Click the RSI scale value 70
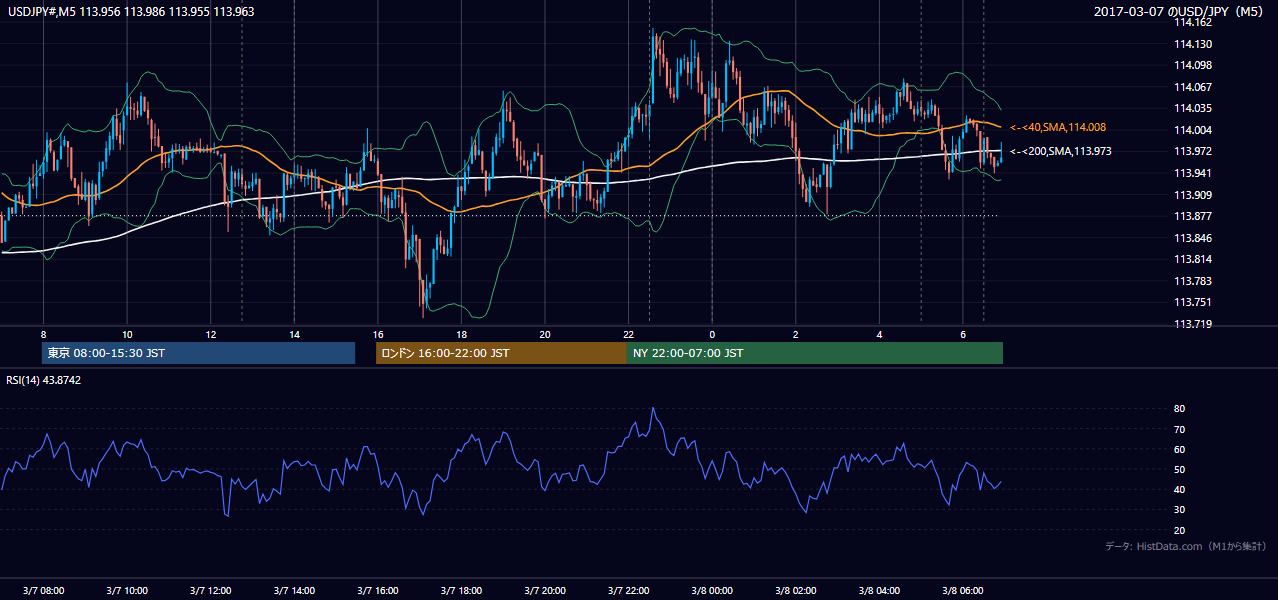This screenshot has width=1278, height=600. pos(1179,429)
